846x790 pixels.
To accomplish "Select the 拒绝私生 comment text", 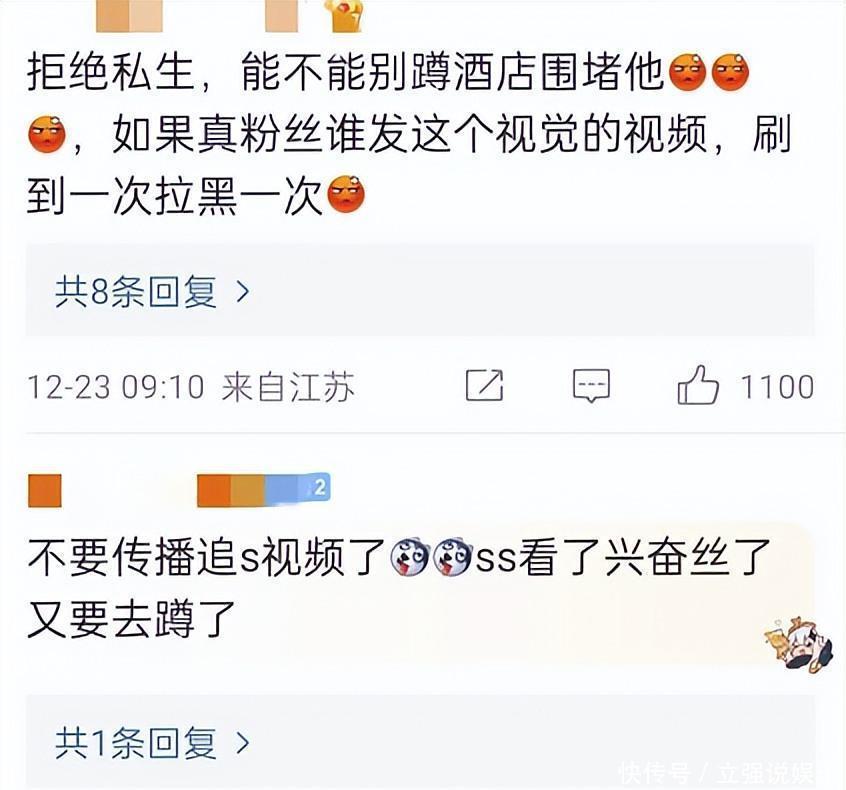I will pyautogui.click(x=409, y=133).
